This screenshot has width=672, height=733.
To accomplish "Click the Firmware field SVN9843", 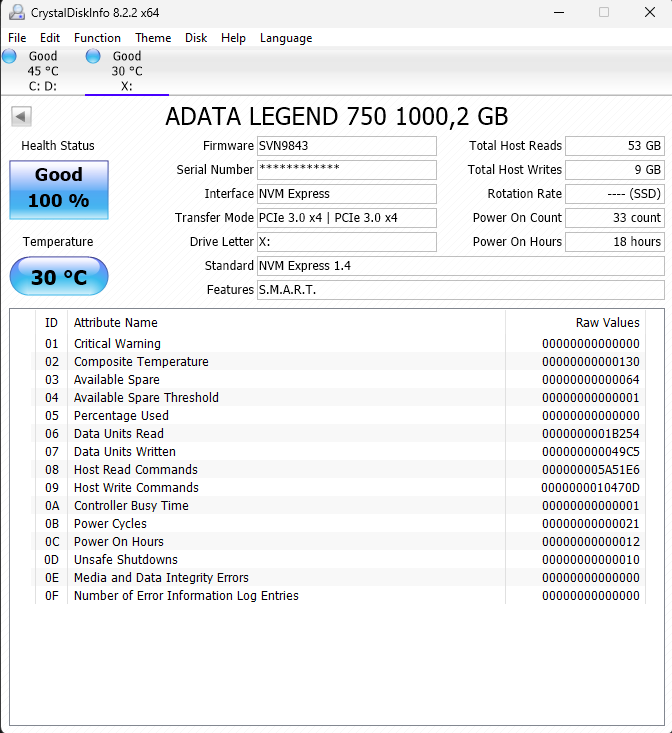I will (347, 146).
